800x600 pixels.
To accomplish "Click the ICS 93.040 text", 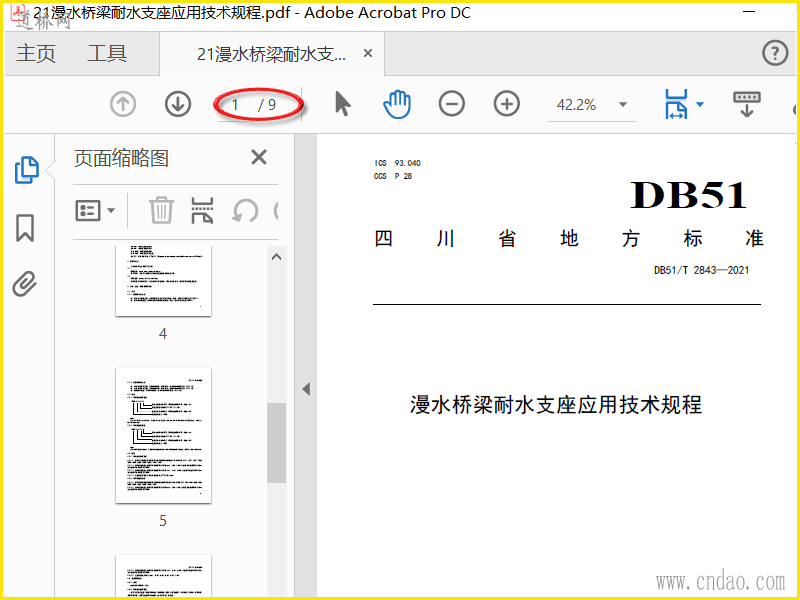I will (397, 163).
